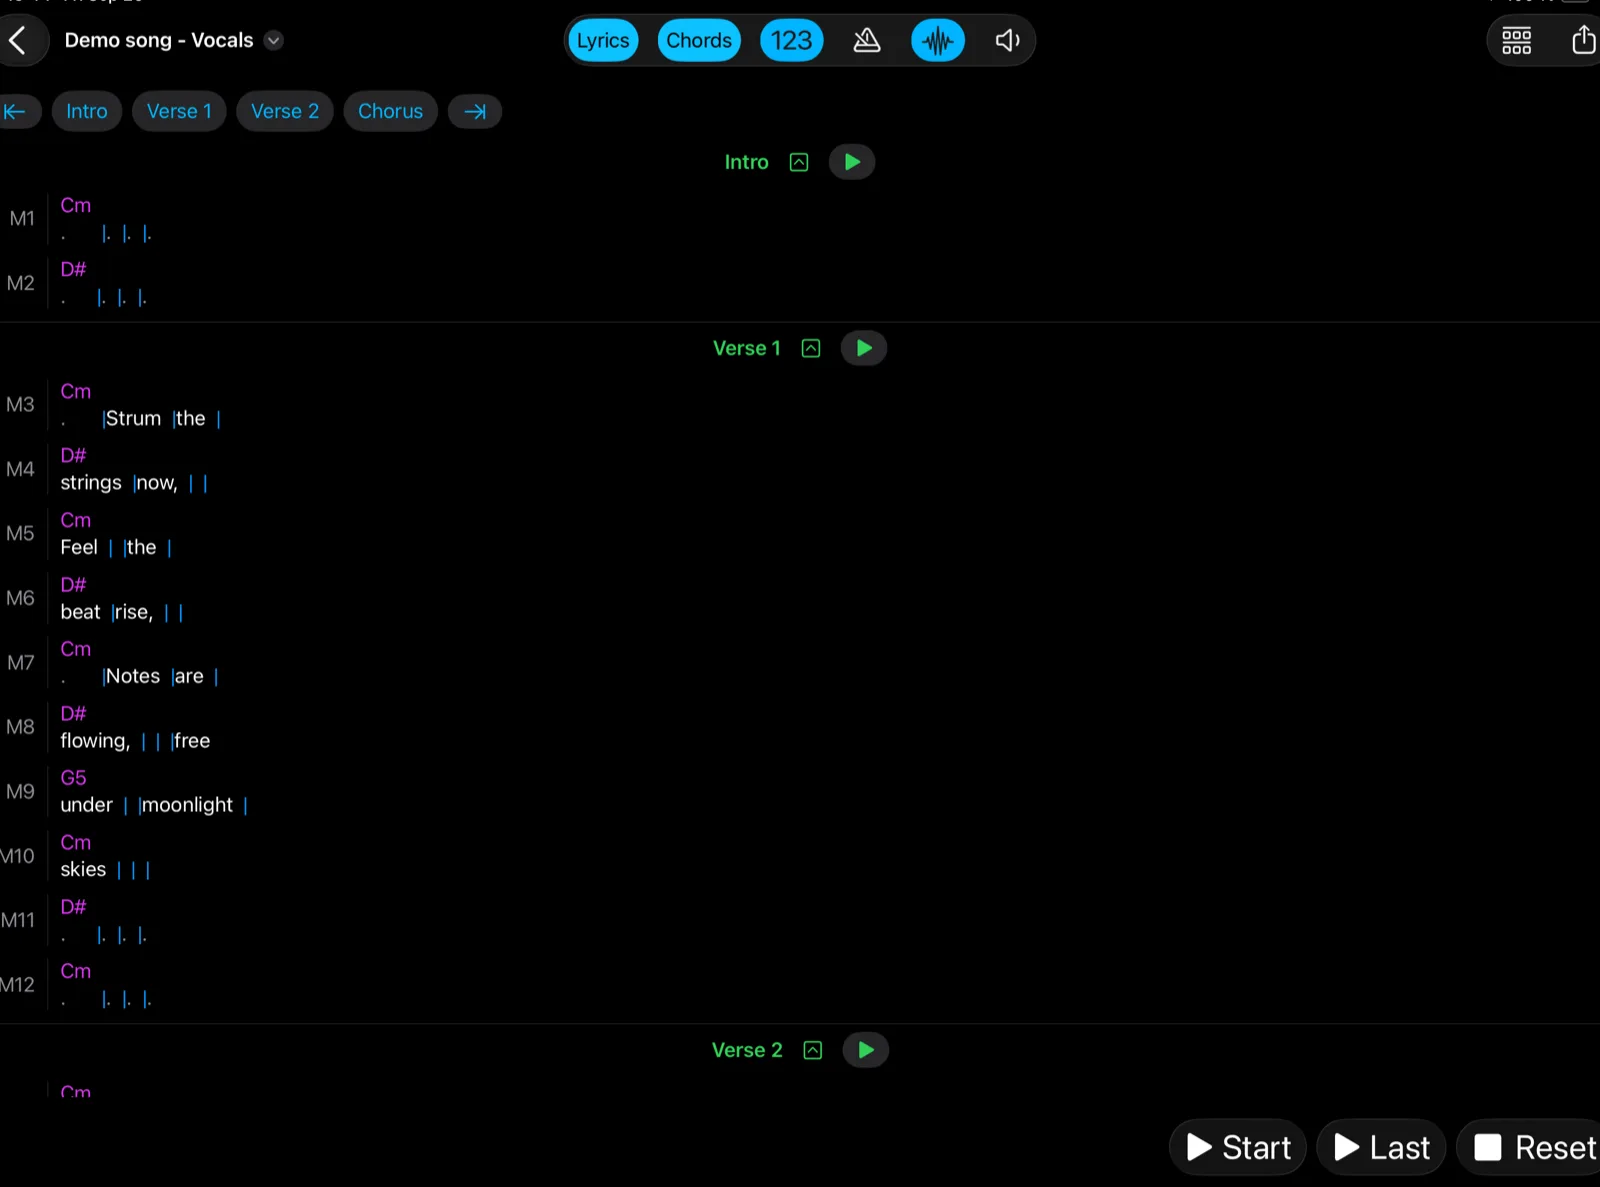Image resolution: width=1600 pixels, height=1187 pixels.
Task: Click the Verse 2 section heading
Action: click(x=747, y=1050)
